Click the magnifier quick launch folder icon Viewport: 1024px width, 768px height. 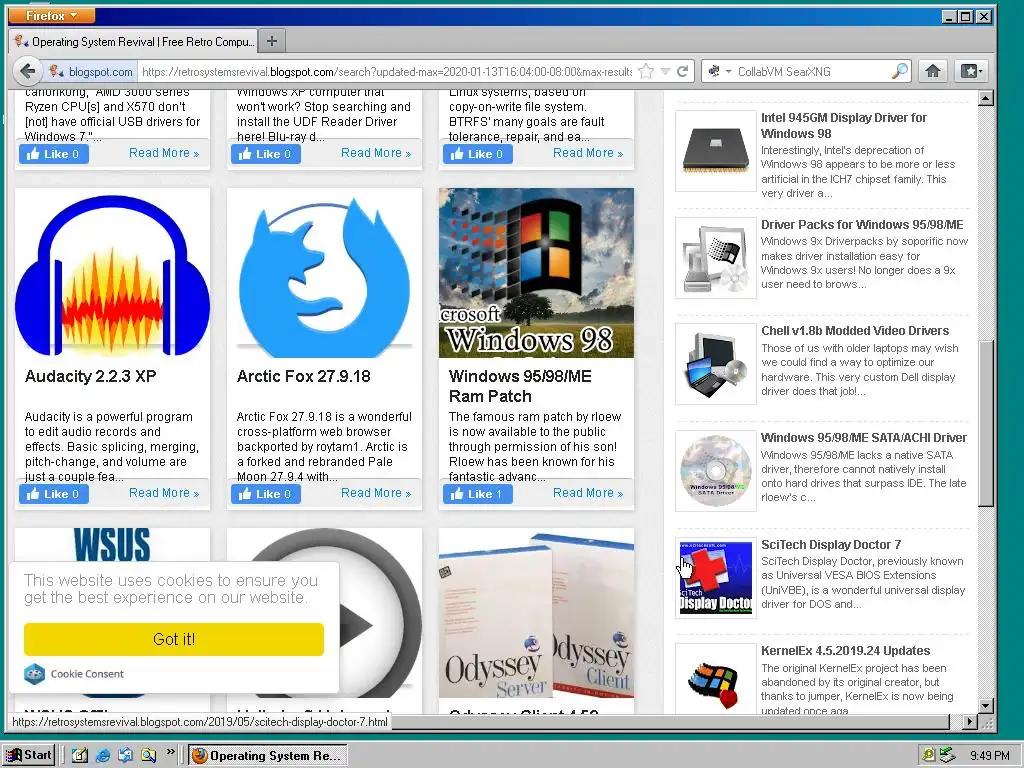[148, 756]
